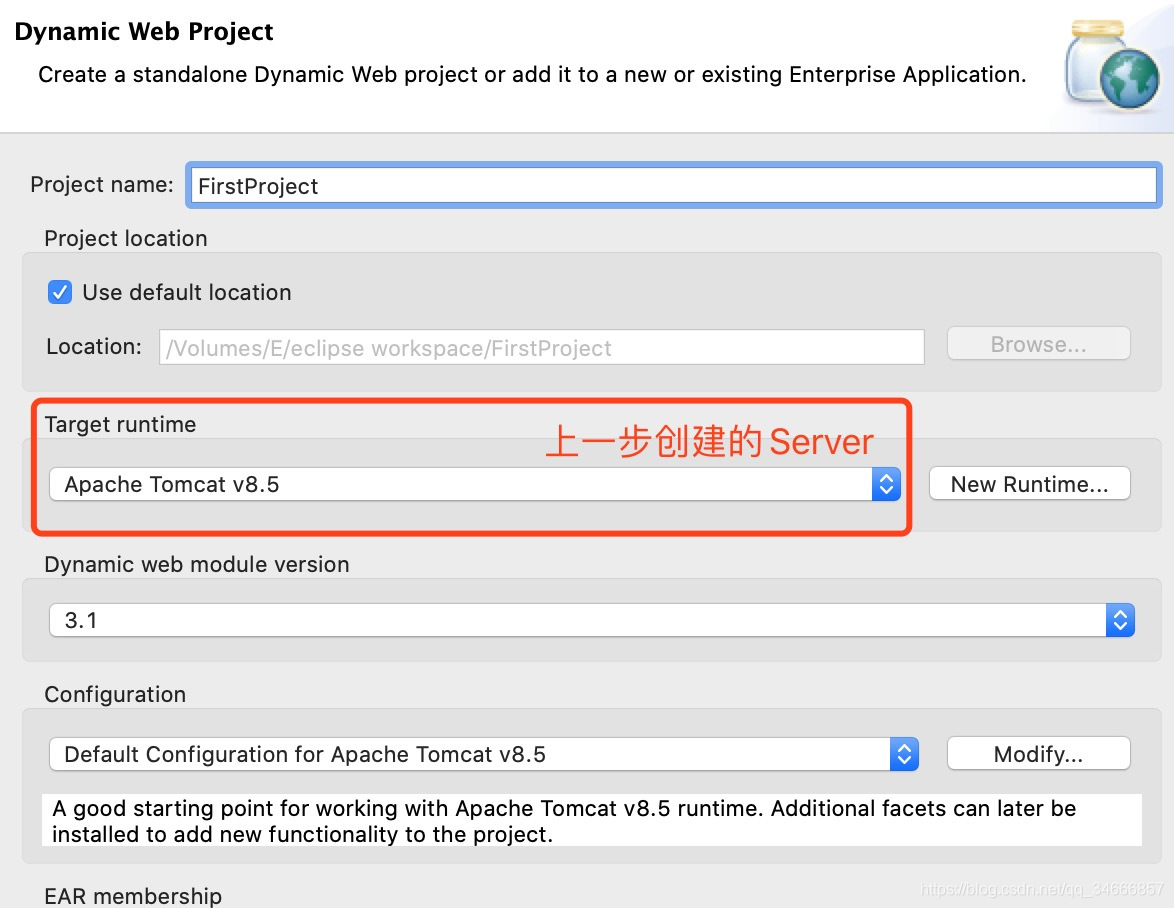
Task: Click the Project name input field
Action: coord(673,185)
